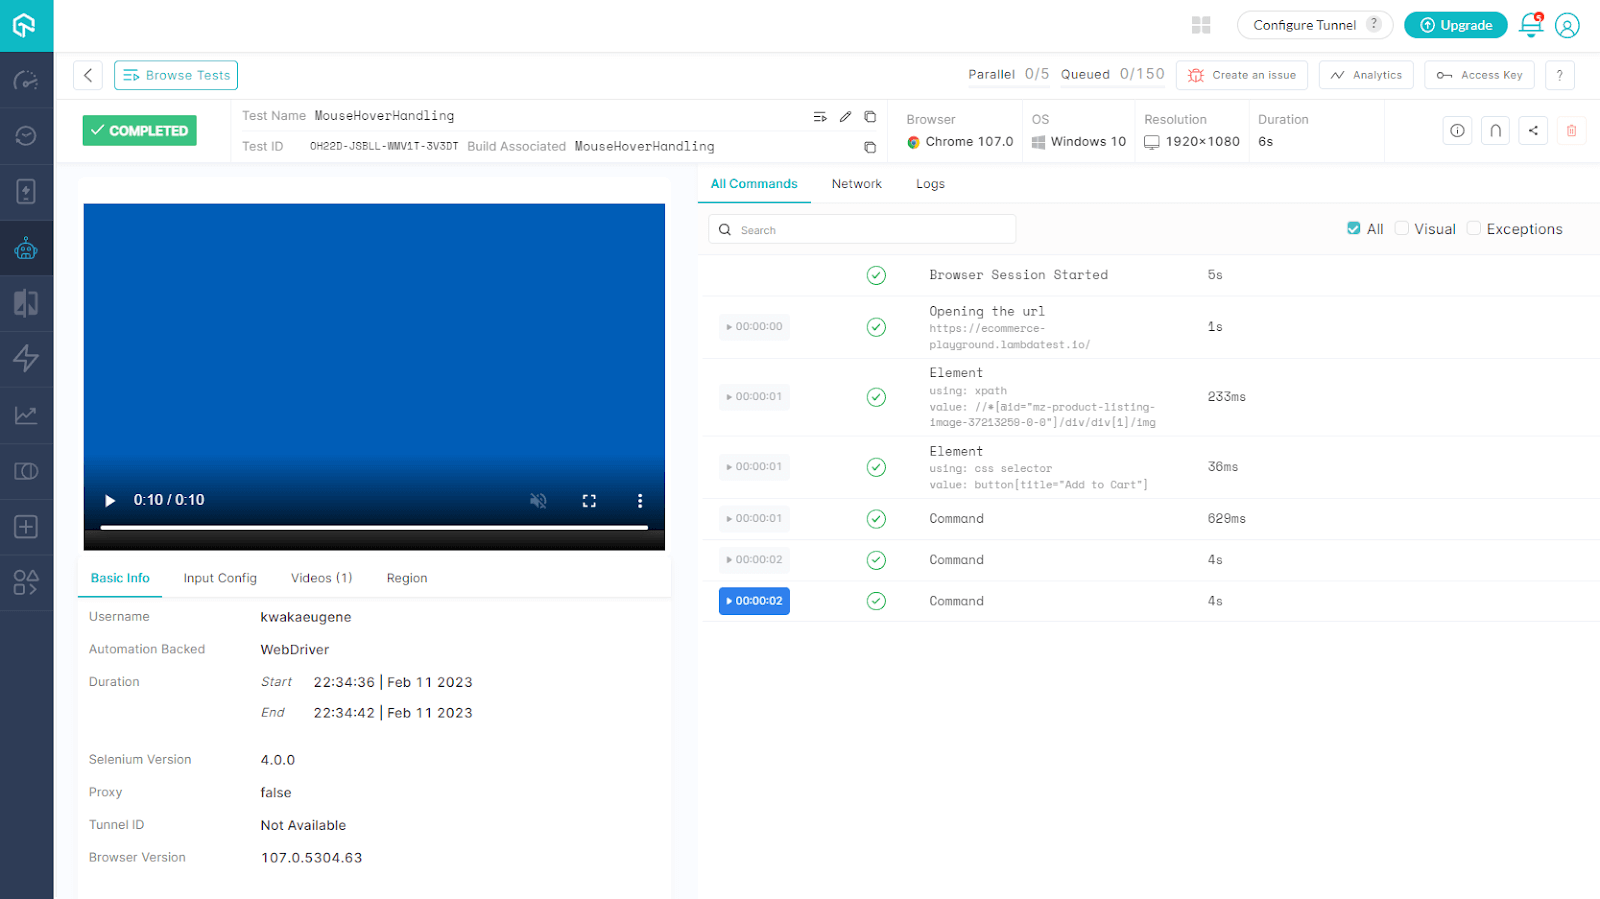Open the real device lightning-phone icon in the sidebar
The image size is (1600, 899).
tap(26, 192)
